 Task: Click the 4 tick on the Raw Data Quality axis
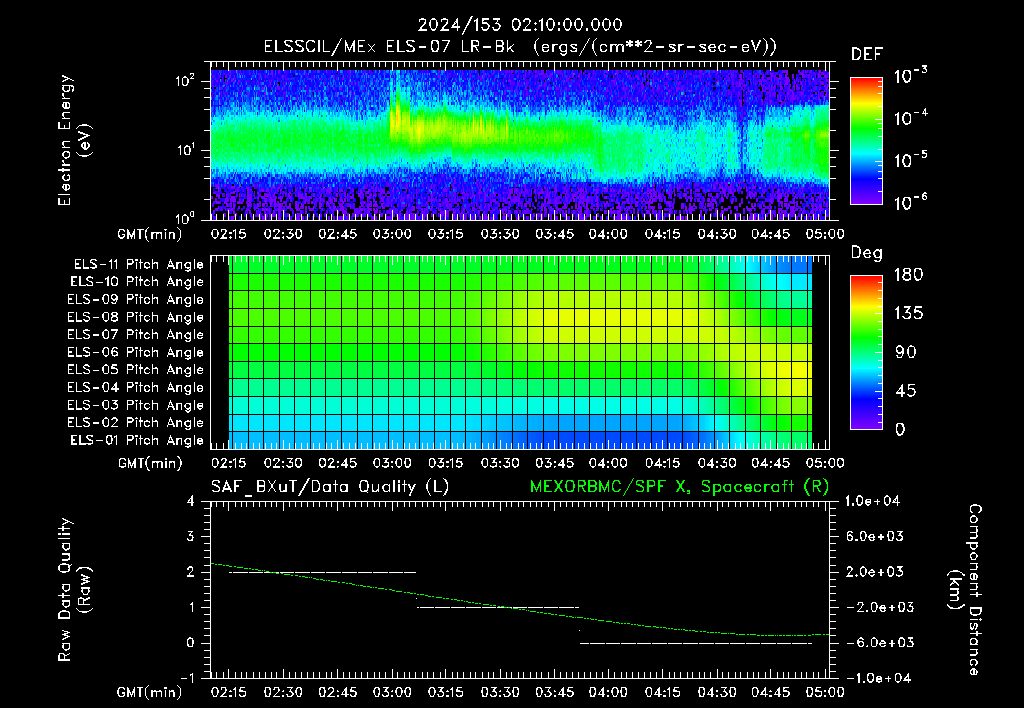(190, 502)
